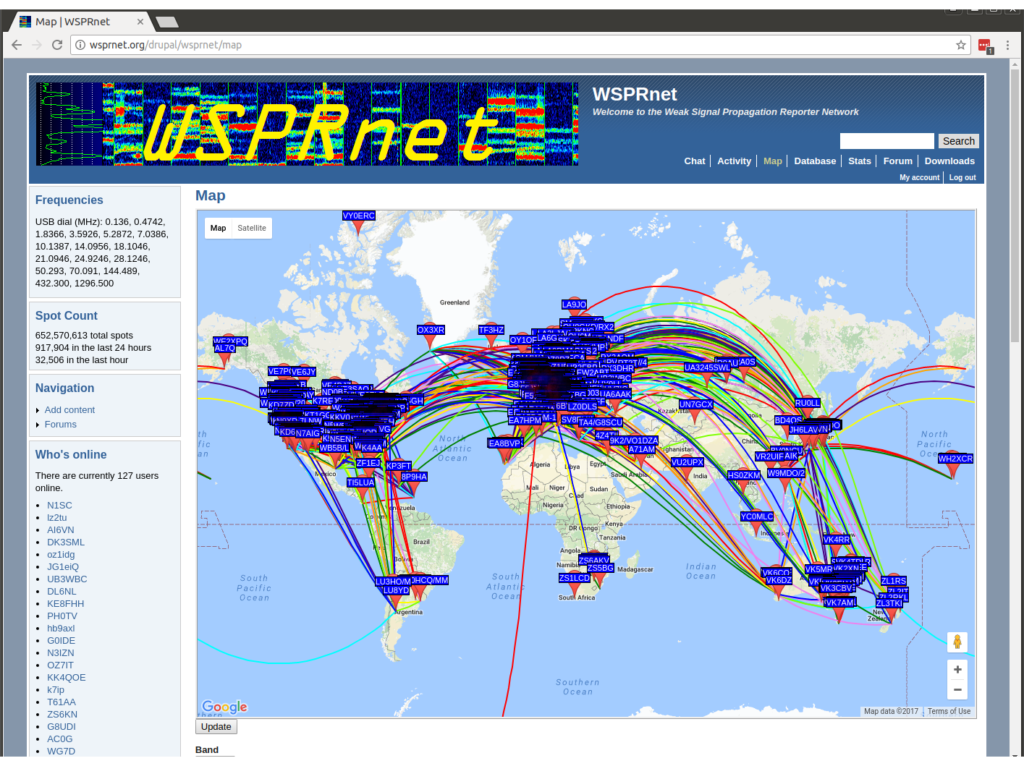Switch map to Map view
Image resolution: width=1024 pixels, height=766 pixels.
[x=218, y=228]
